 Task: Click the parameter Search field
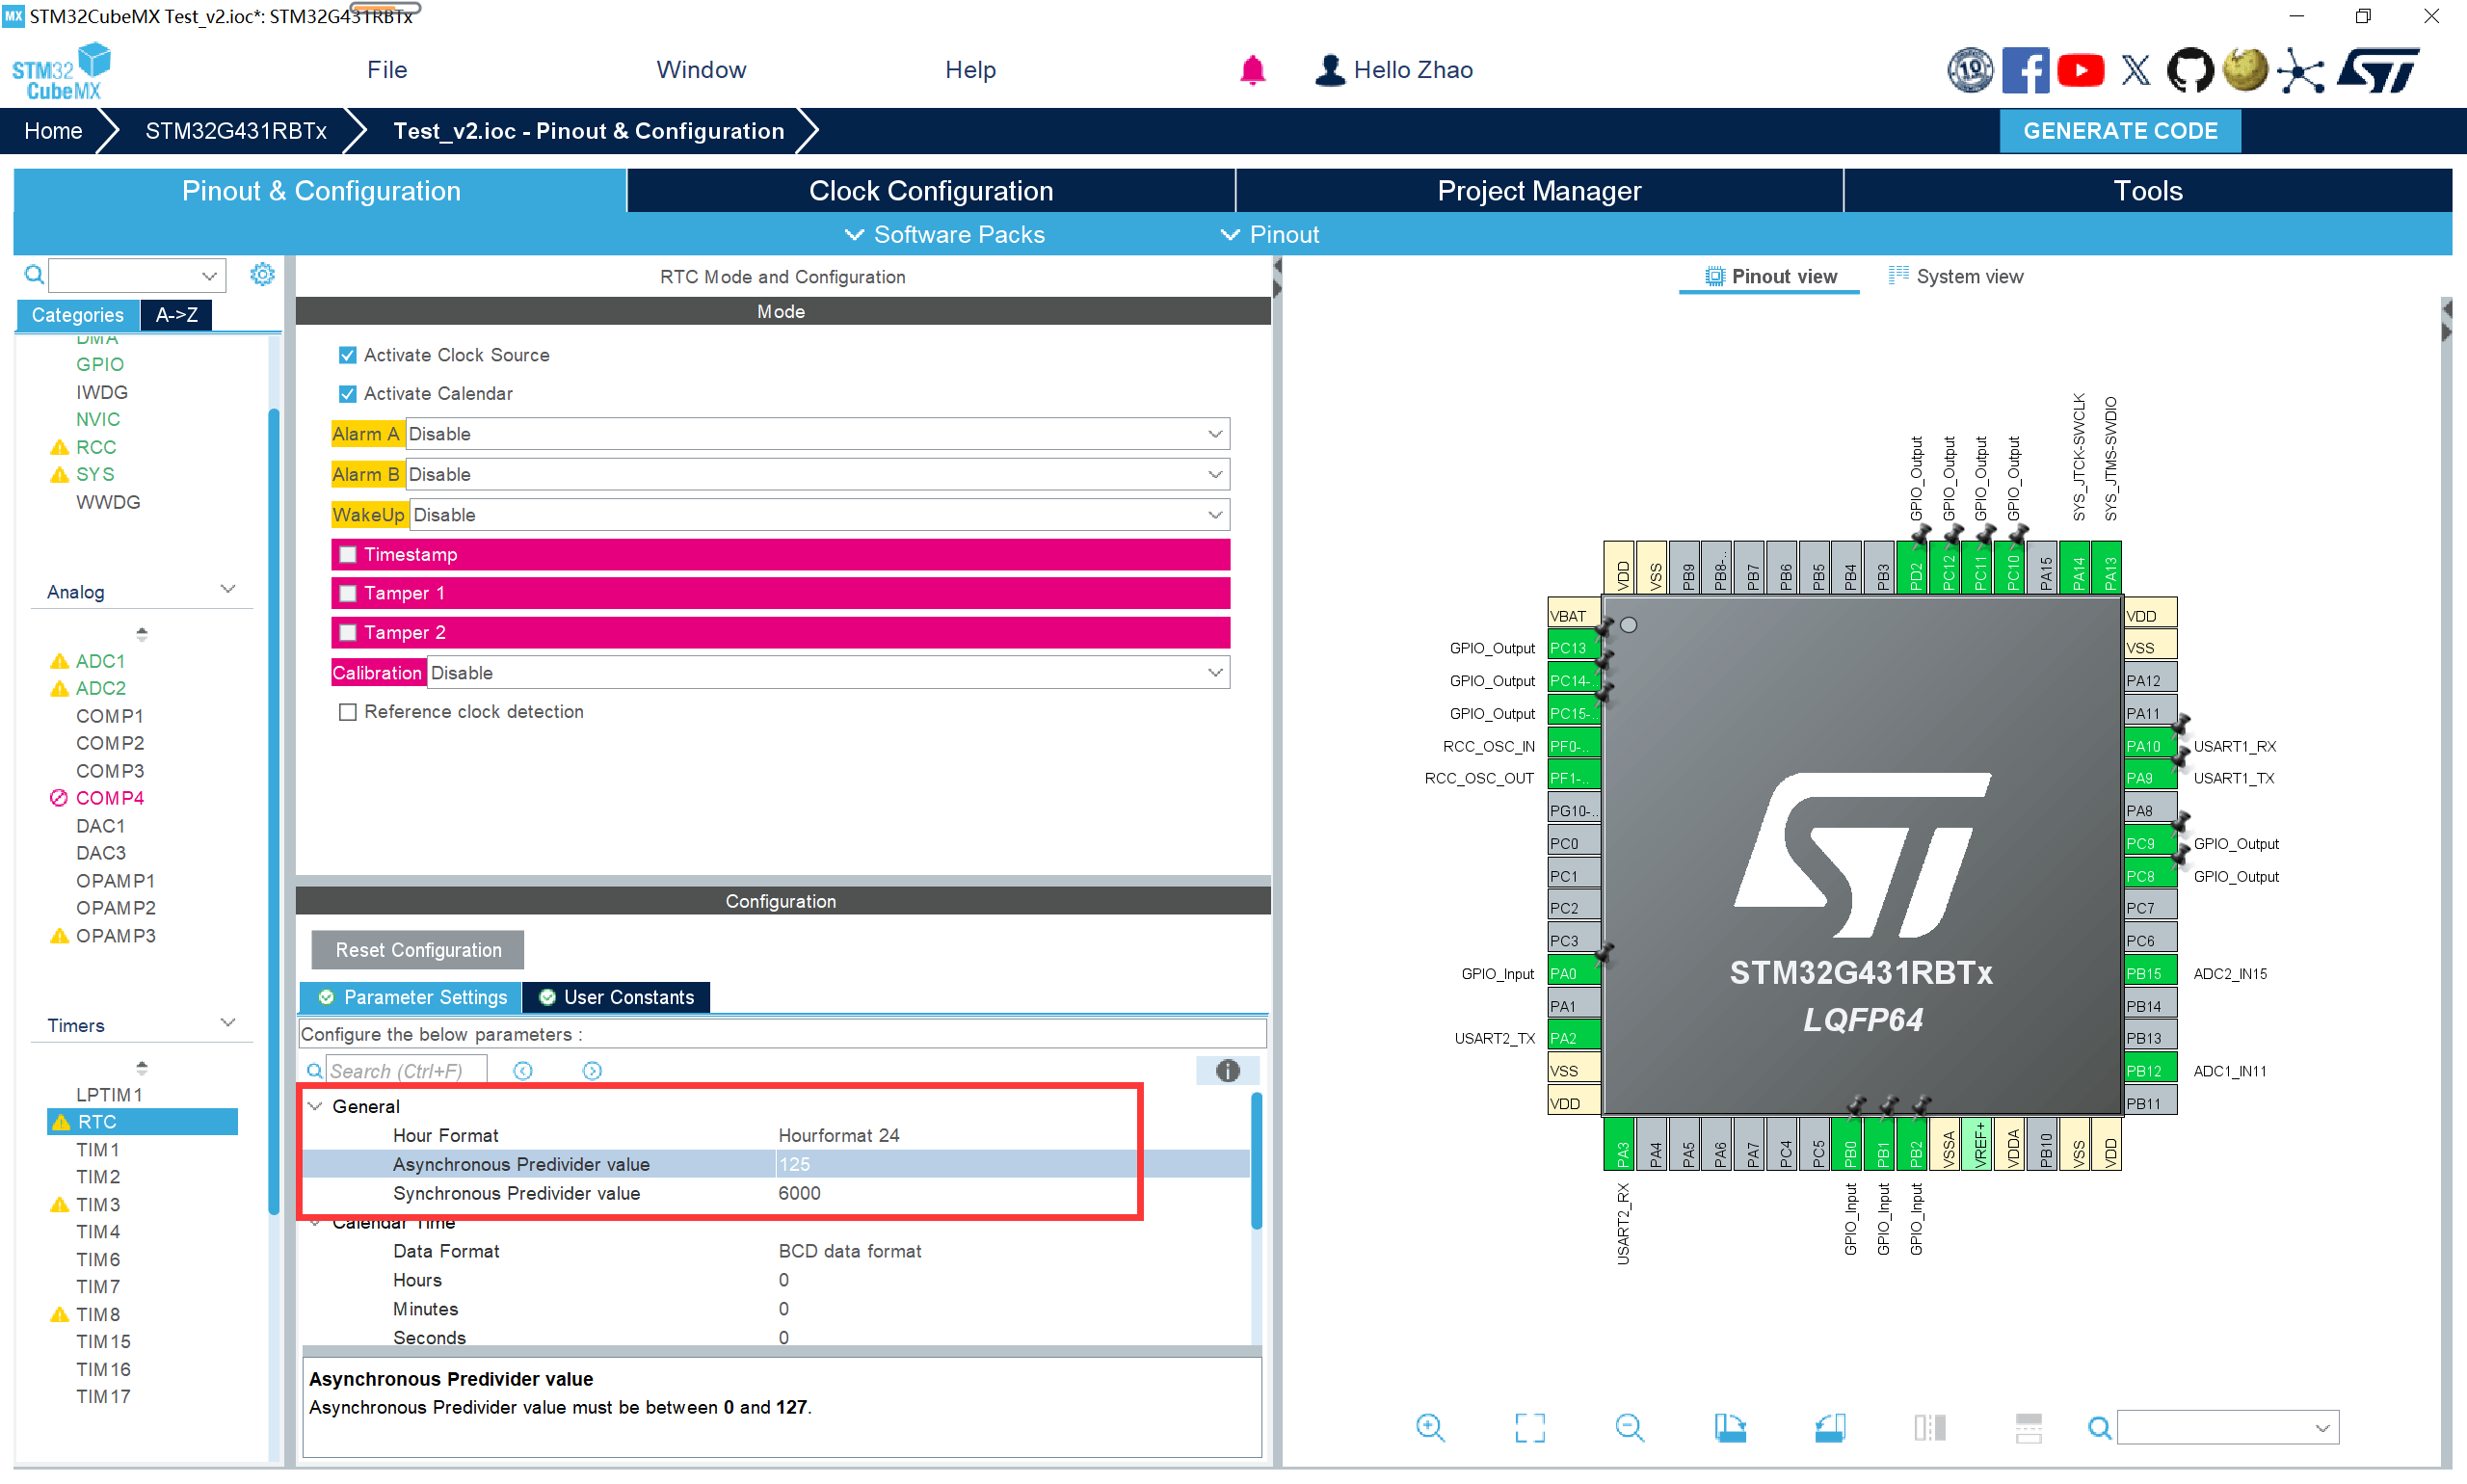[405, 1071]
